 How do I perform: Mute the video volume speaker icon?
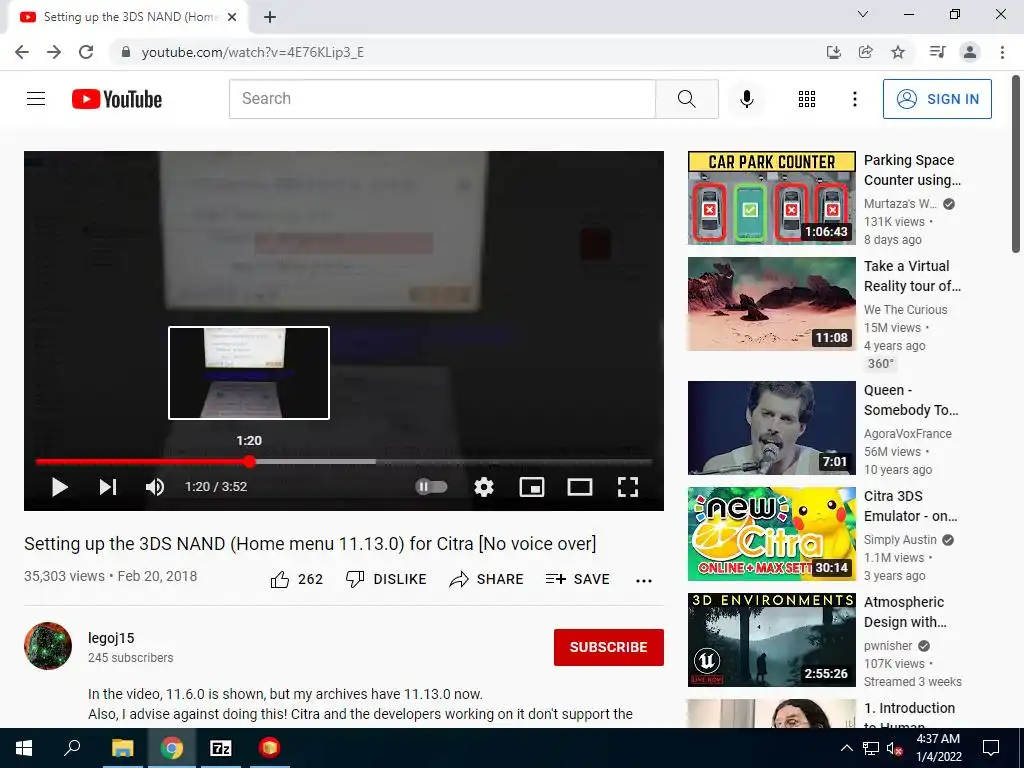pyautogui.click(x=155, y=487)
